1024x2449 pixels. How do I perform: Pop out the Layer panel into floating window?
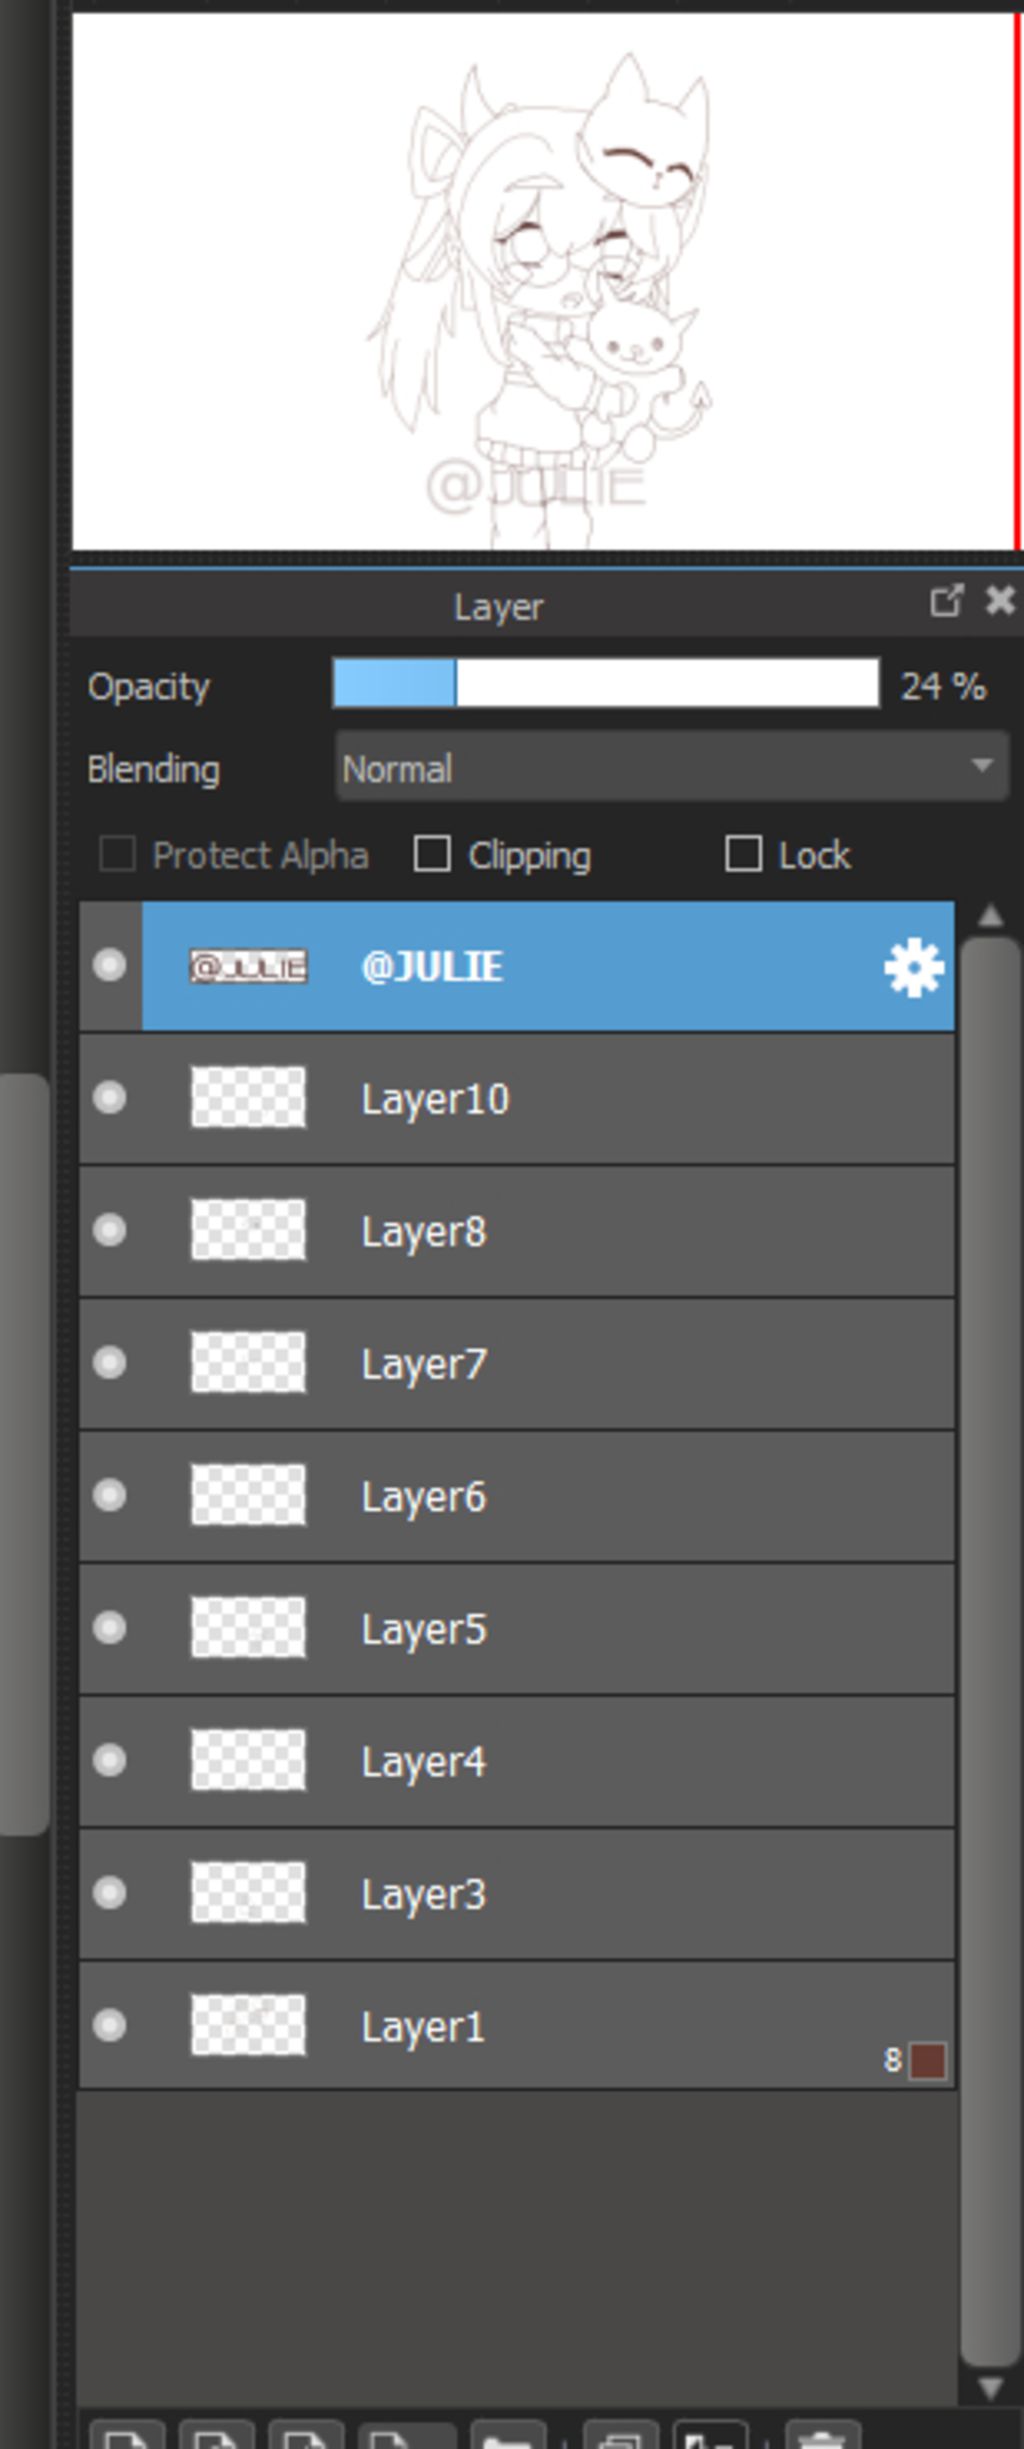click(x=945, y=601)
